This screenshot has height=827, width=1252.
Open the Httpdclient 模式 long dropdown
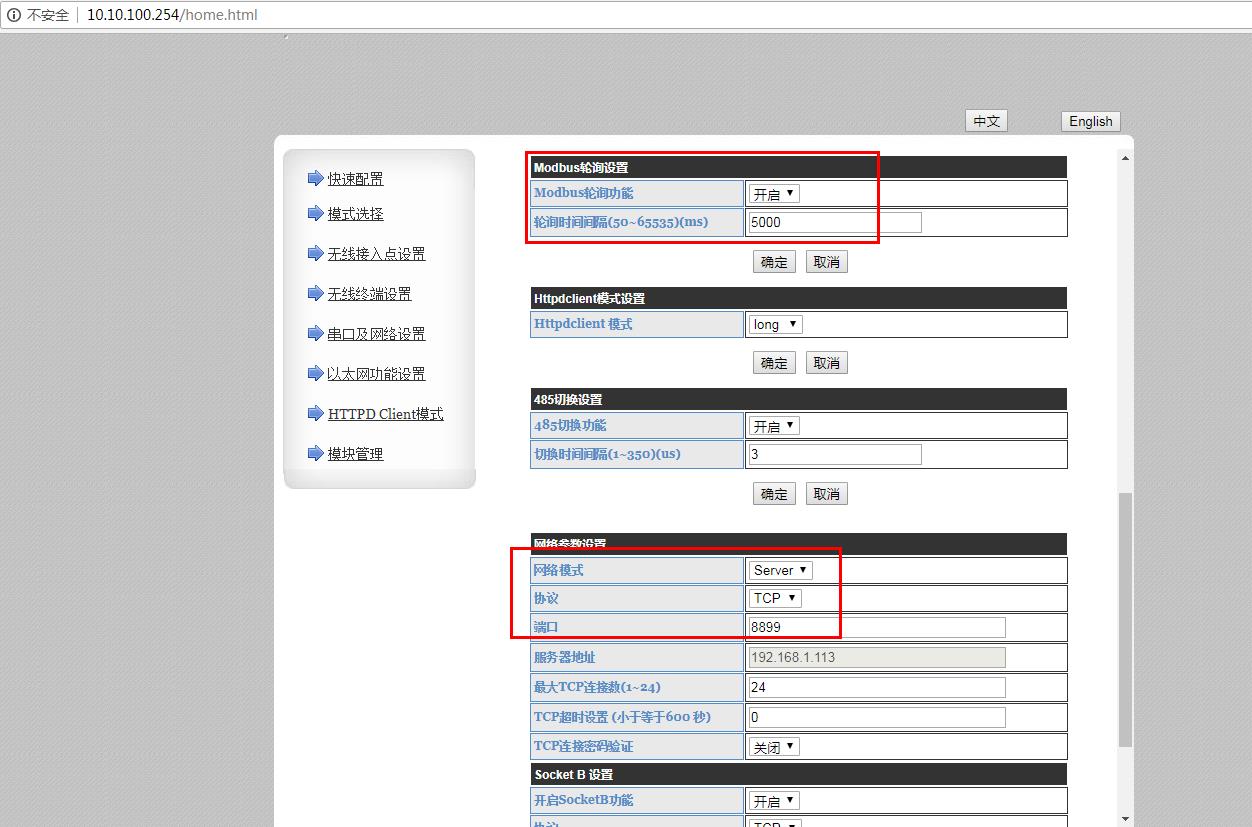point(775,324)
